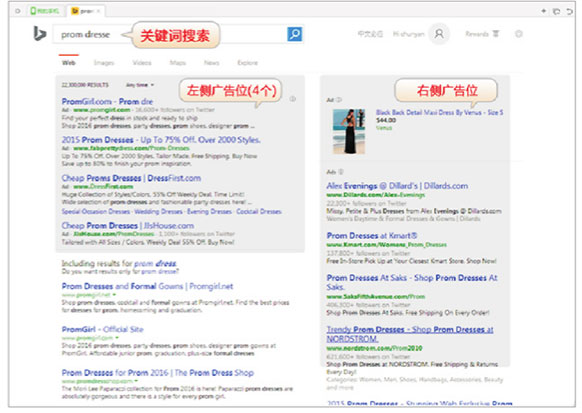Expand the arrow beside promdressshop.com URL
Image resolution: width=582 pixels, height=413 pixels.
pos(136,381)
